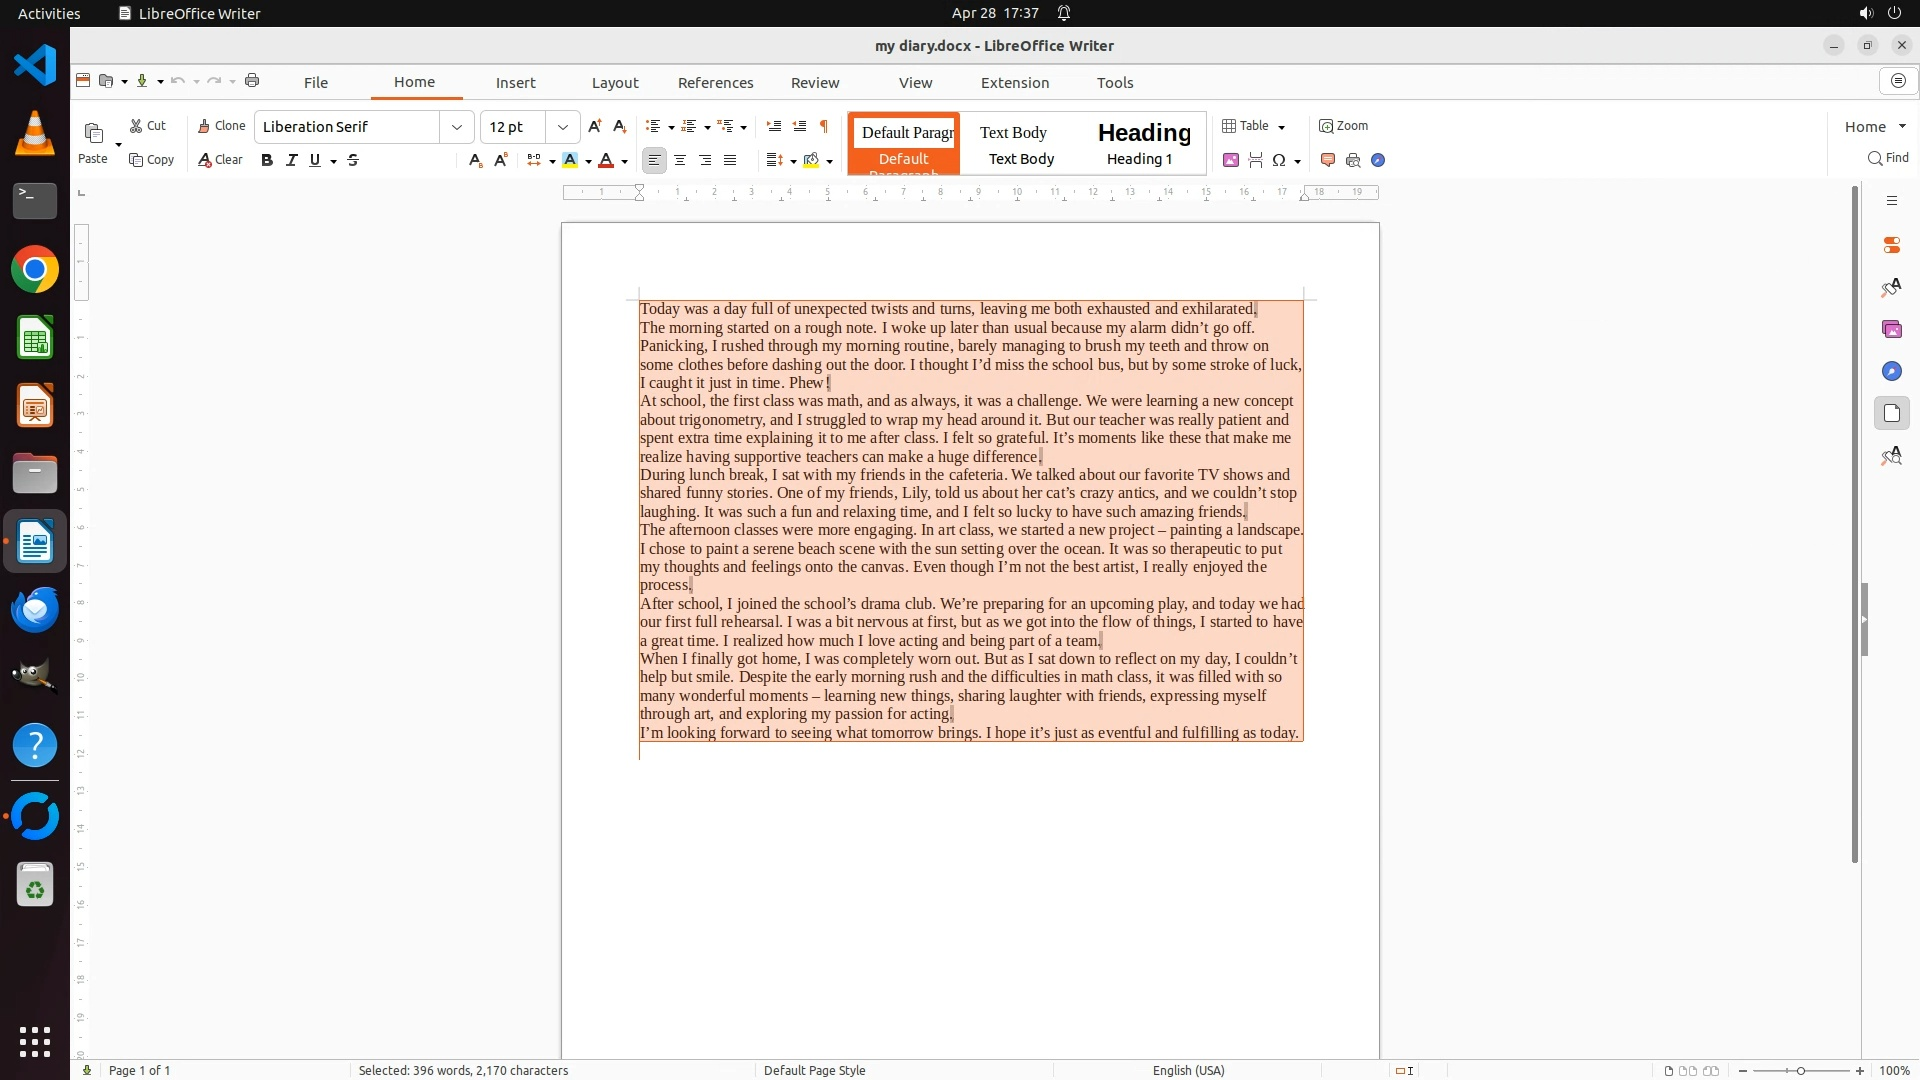Expand the font name dropdown
This screenshot has width=1920, height=1080.
click(x=457, y=127)
